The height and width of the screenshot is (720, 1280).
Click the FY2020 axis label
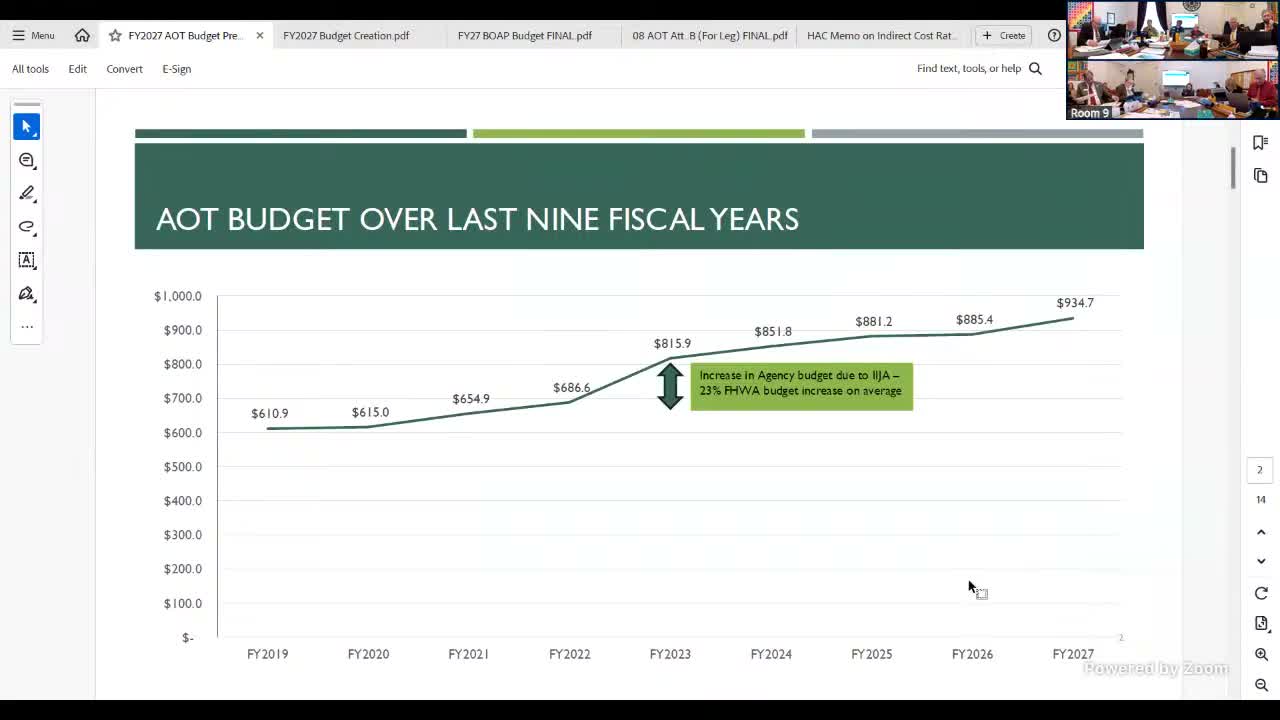tap(368, 654)
